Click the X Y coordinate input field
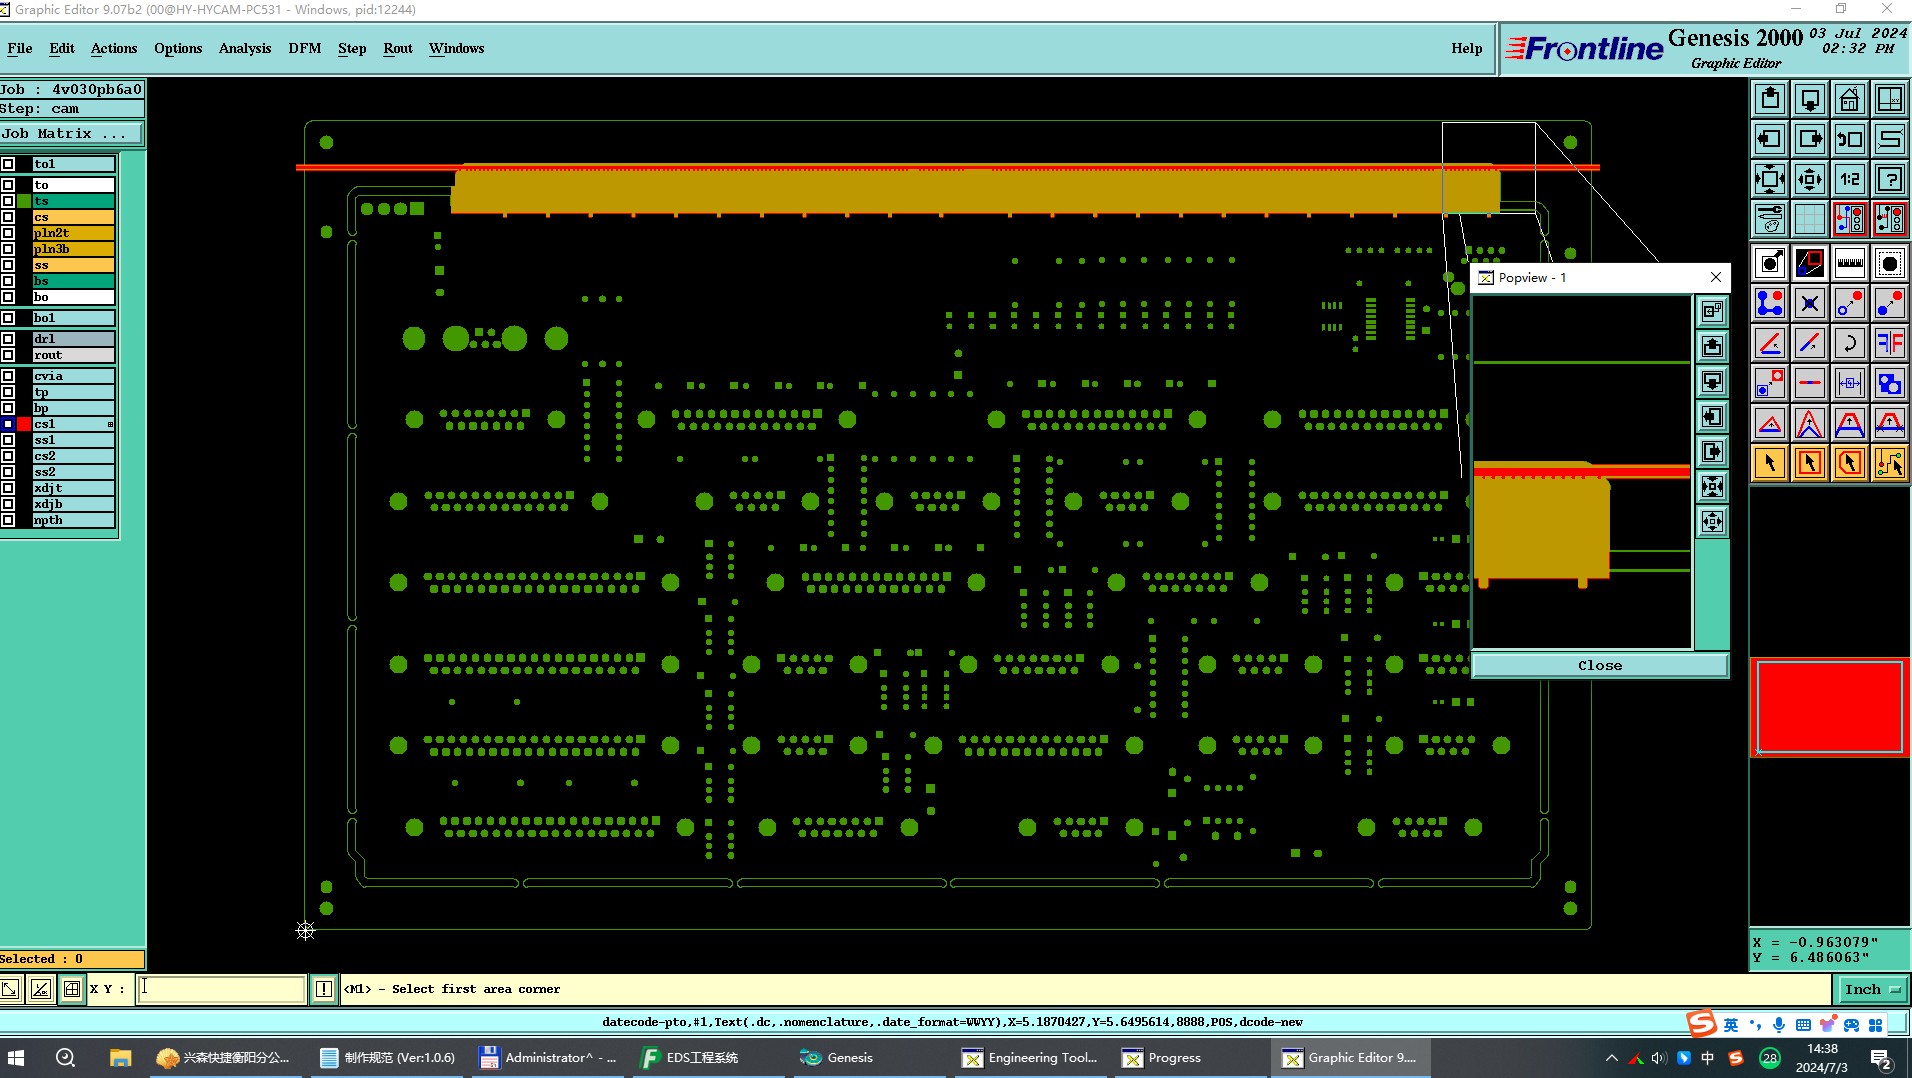This screenshot has height=1078, width=1912. pyautogui.click(x=220, y=989)
